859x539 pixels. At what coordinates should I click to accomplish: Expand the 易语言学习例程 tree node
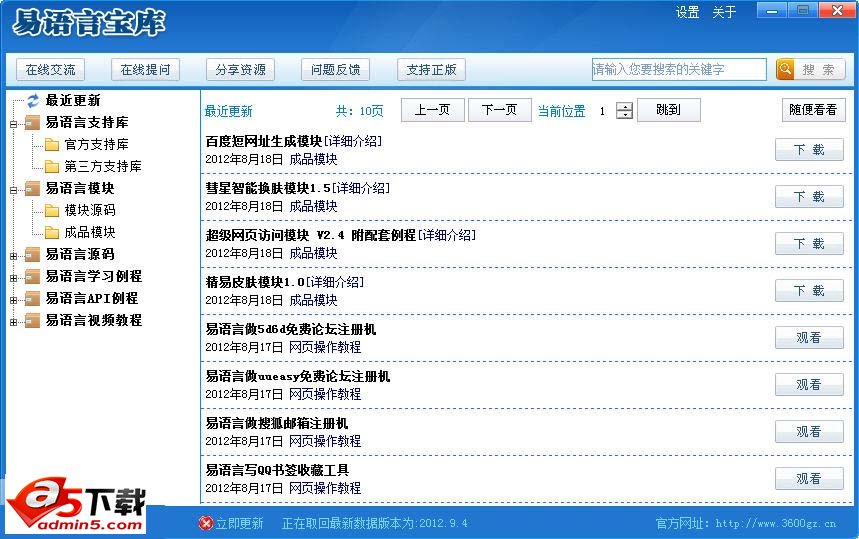click(x=14, y=277)
